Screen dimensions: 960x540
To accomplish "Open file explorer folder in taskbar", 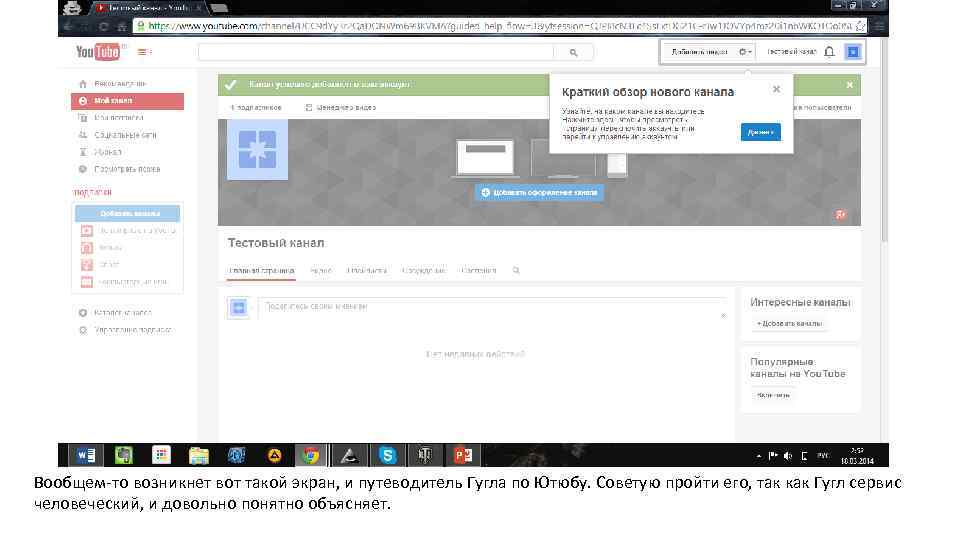I will point(199,456).
